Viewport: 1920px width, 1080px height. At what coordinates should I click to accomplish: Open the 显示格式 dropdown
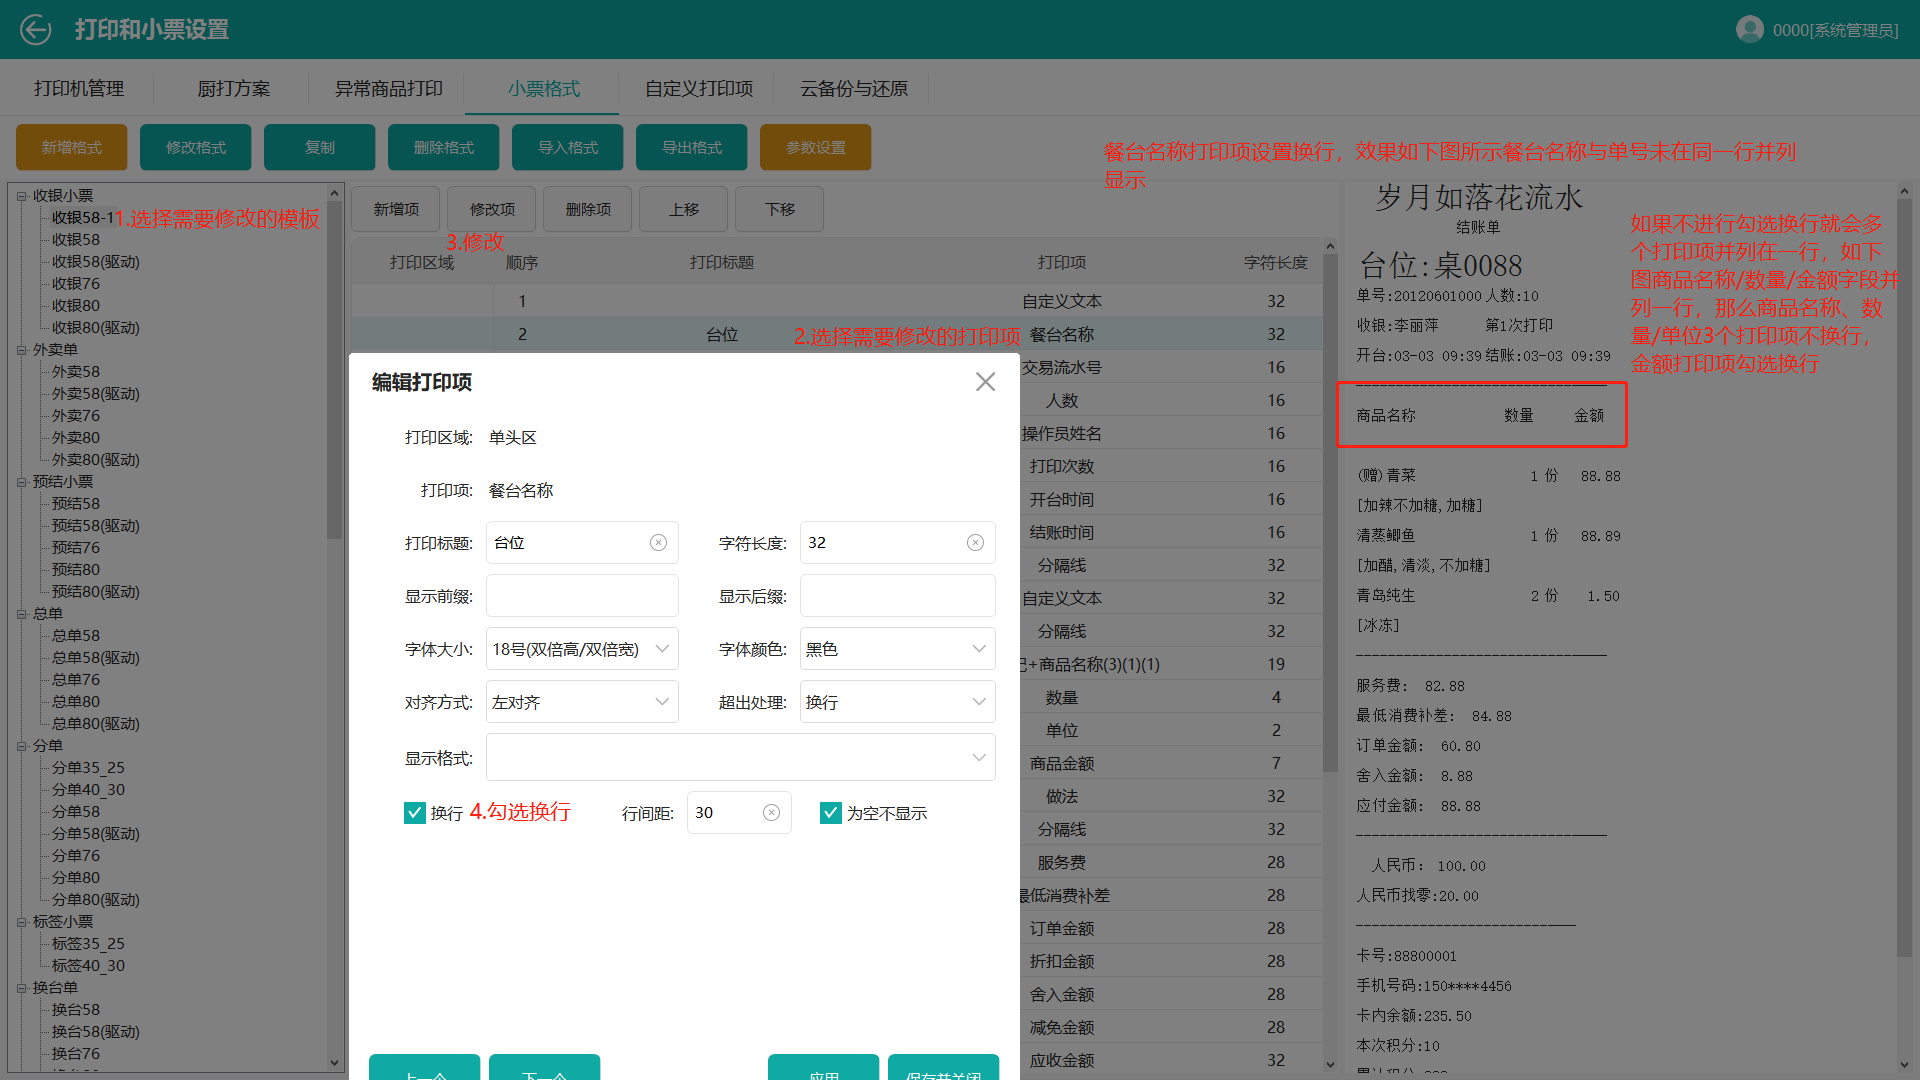[x=740, y=757]
